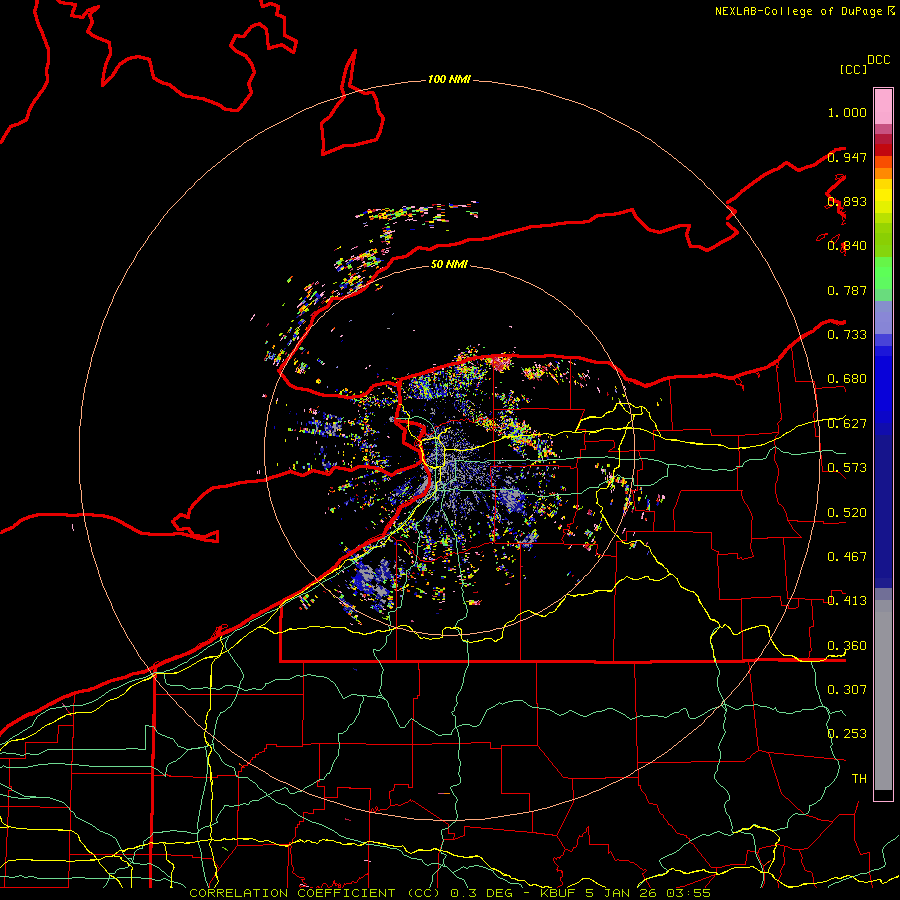This screenshot has width=900, height=900.
Task: Click the 0.360 scale value
Action: 847,645
